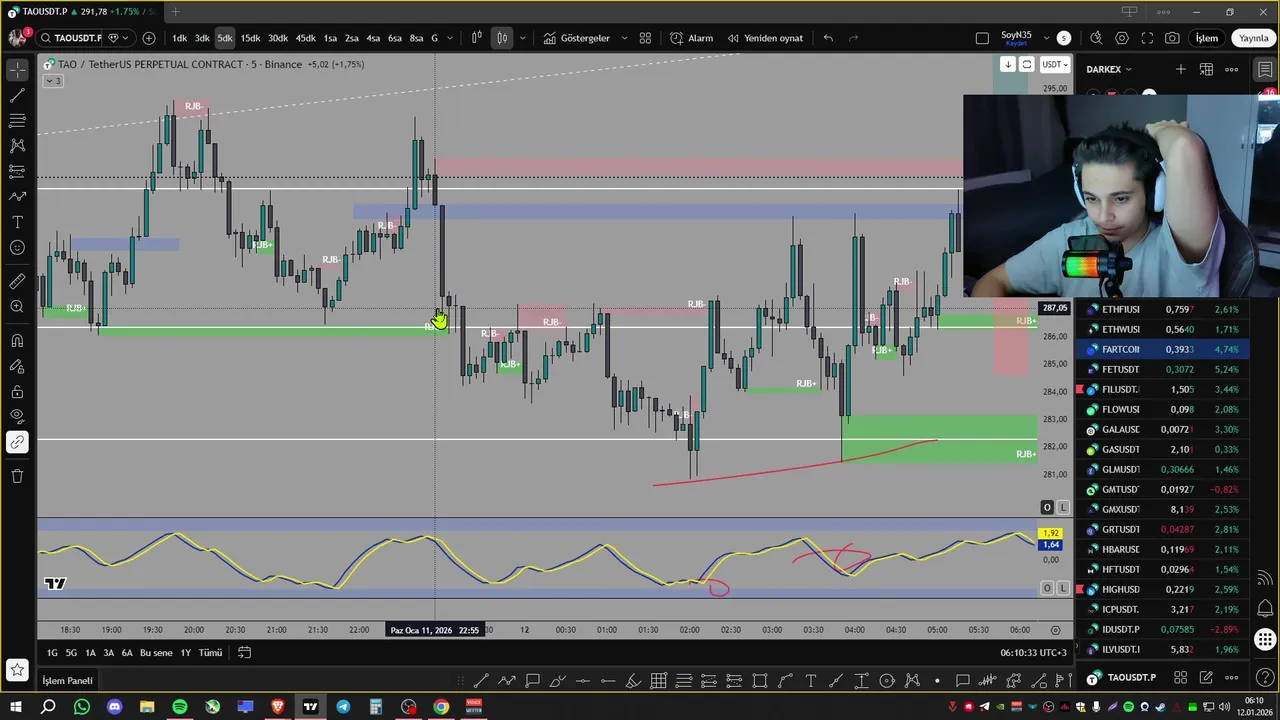Expand the timeframe list dropdown
The height and width of the screenshot is (720, 1280).
[450, 38]
